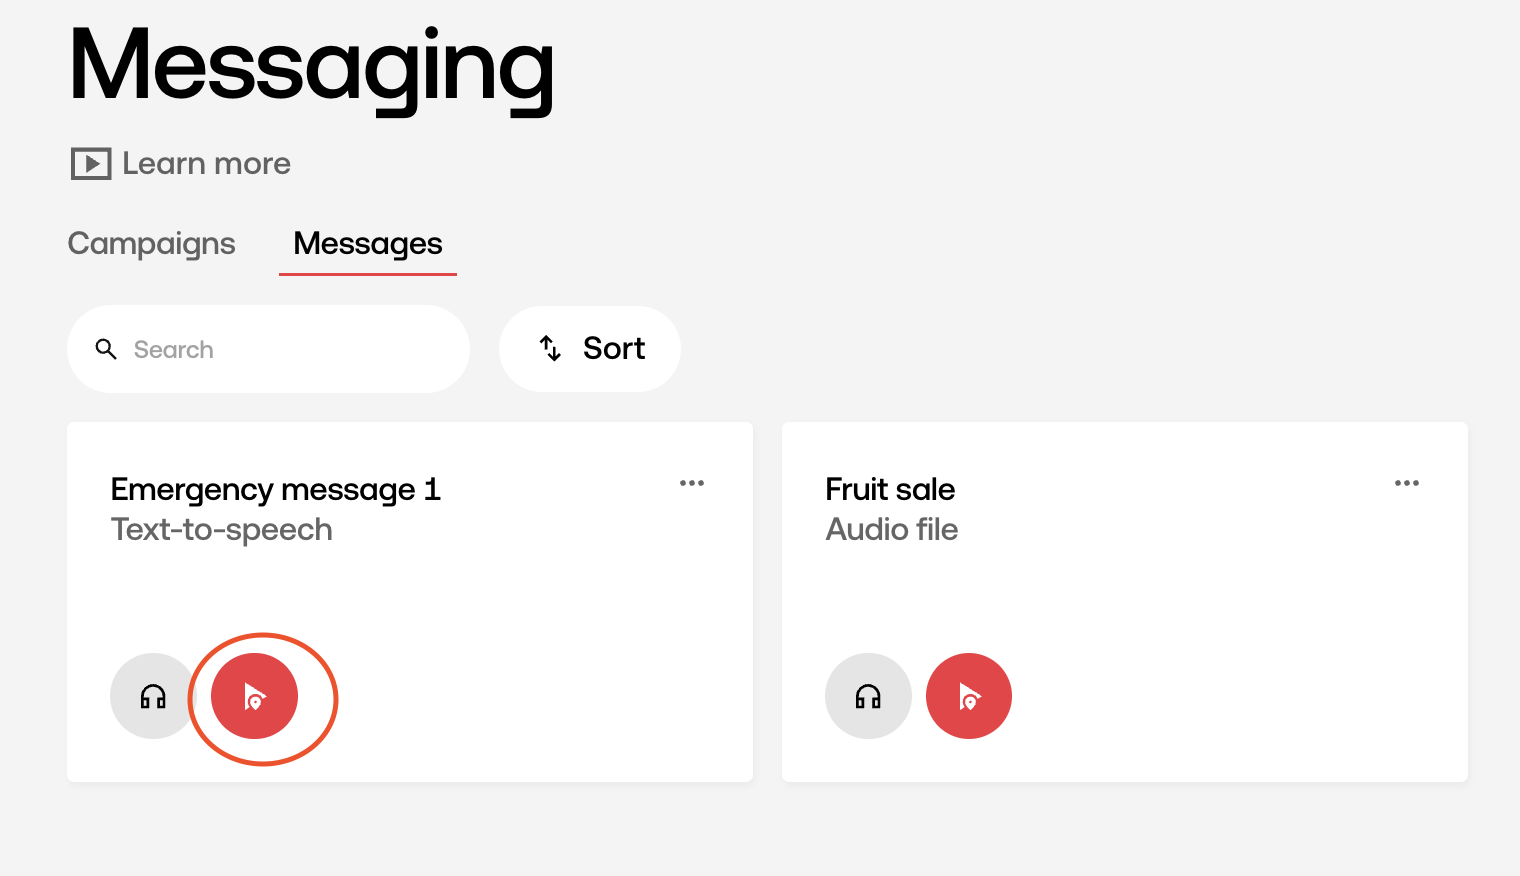Click the sort arrows icon

coord(550,348)
